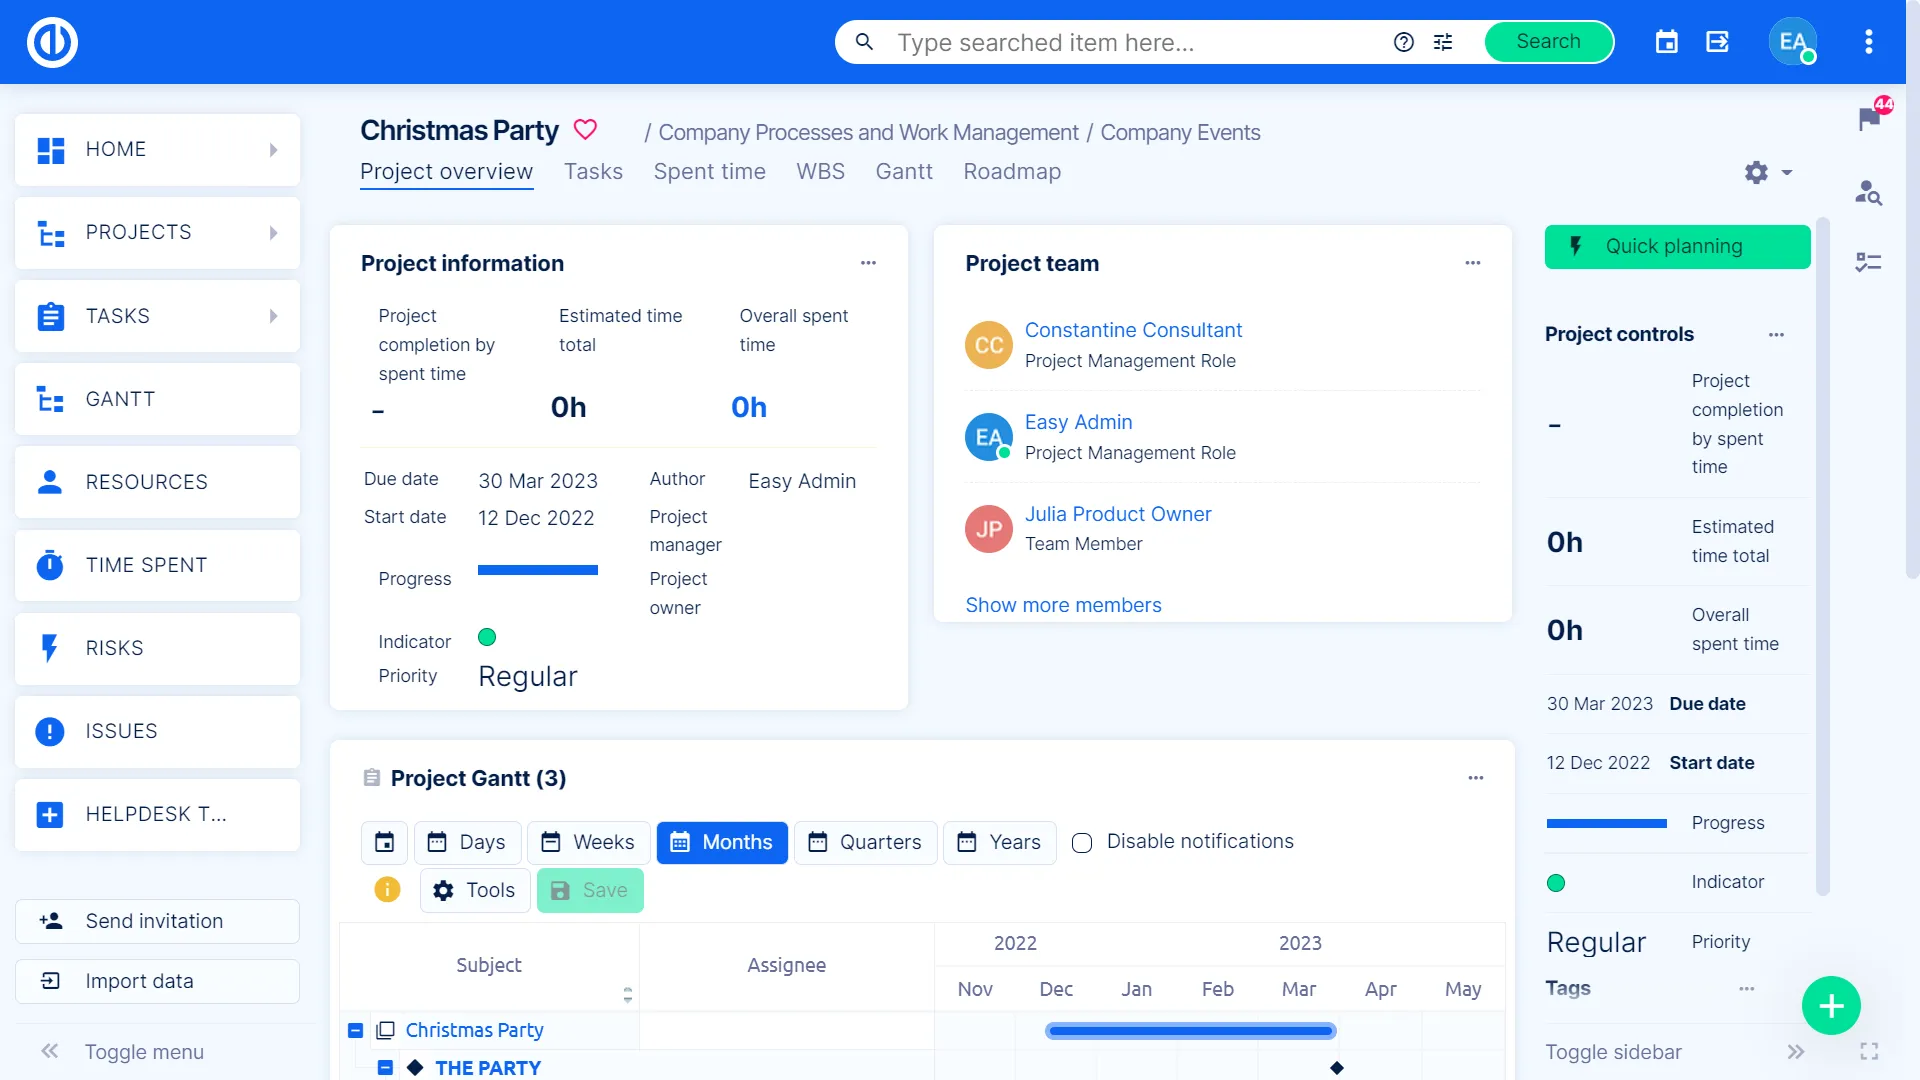The width and height of the screenshot is (1920, 1080).
Task: Collapse the Christmas Party Gantt row
Action: [355, 1030]
